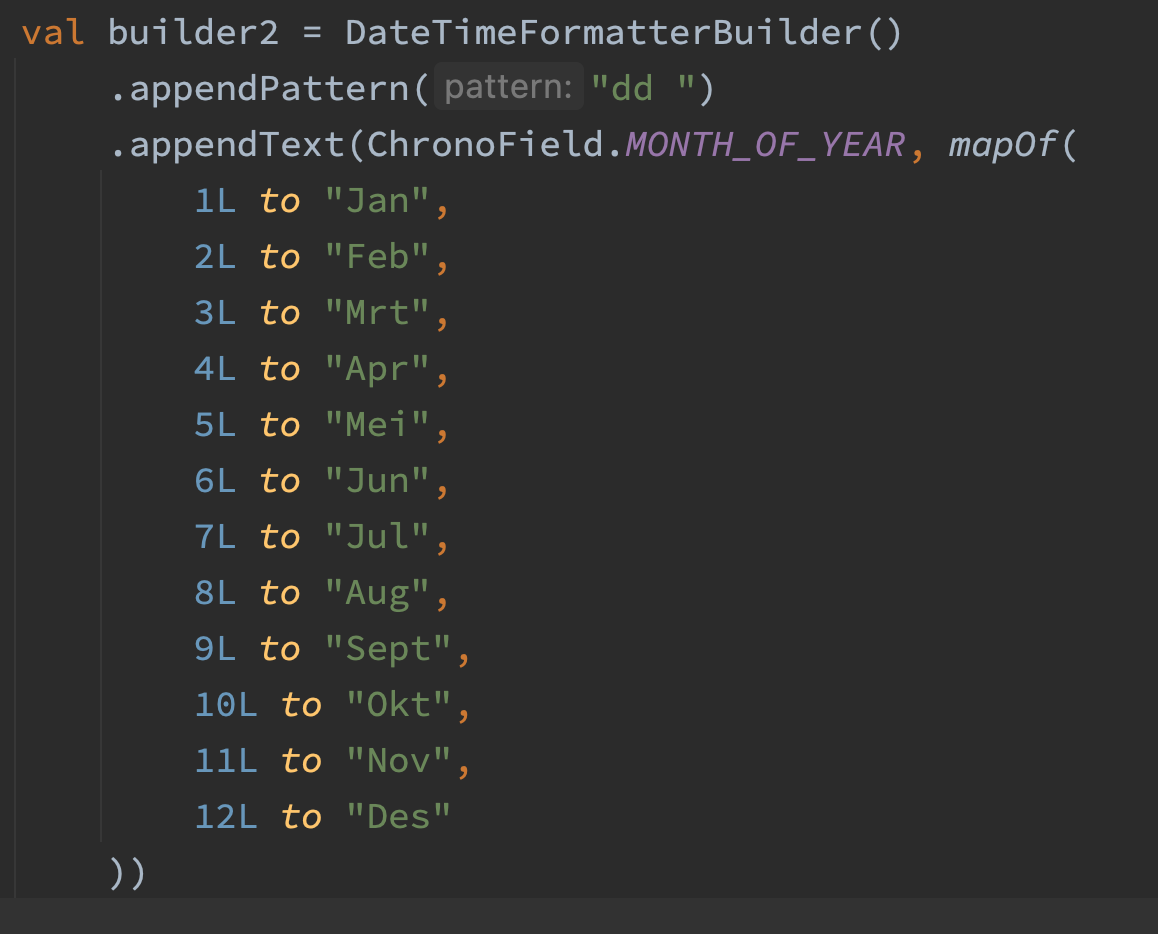Click the "Mrt" string

coord(377,313)
